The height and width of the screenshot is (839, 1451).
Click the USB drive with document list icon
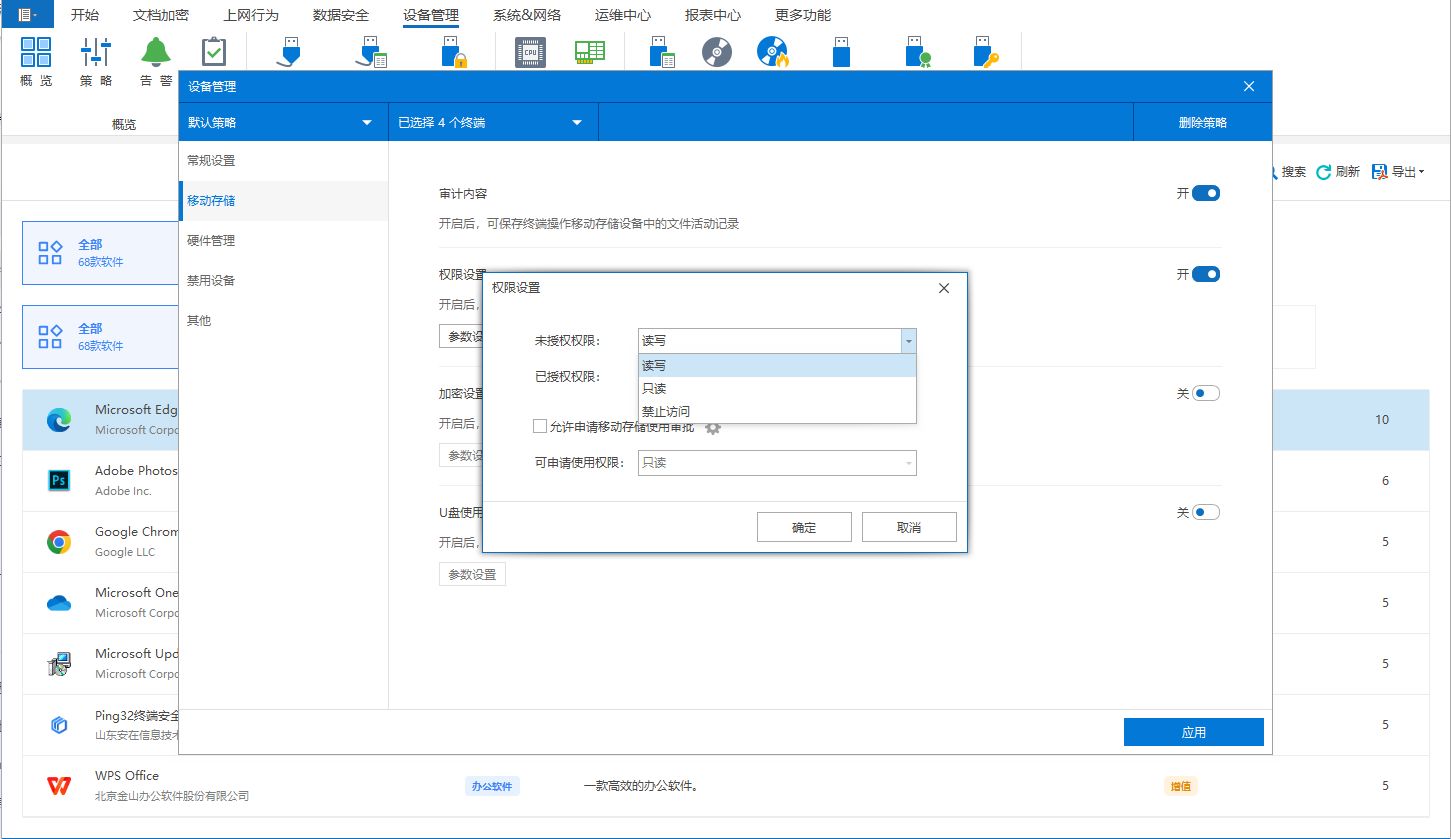[x=662, y=52]
